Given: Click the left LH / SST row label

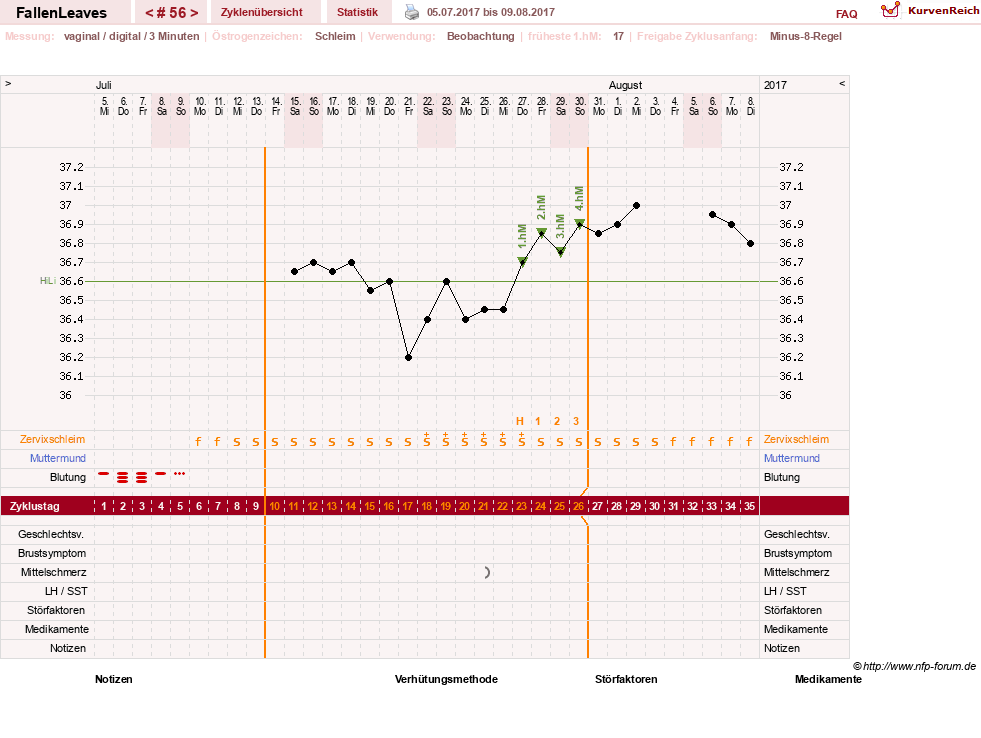Looking at the screenshot, I should coord(66,591).
